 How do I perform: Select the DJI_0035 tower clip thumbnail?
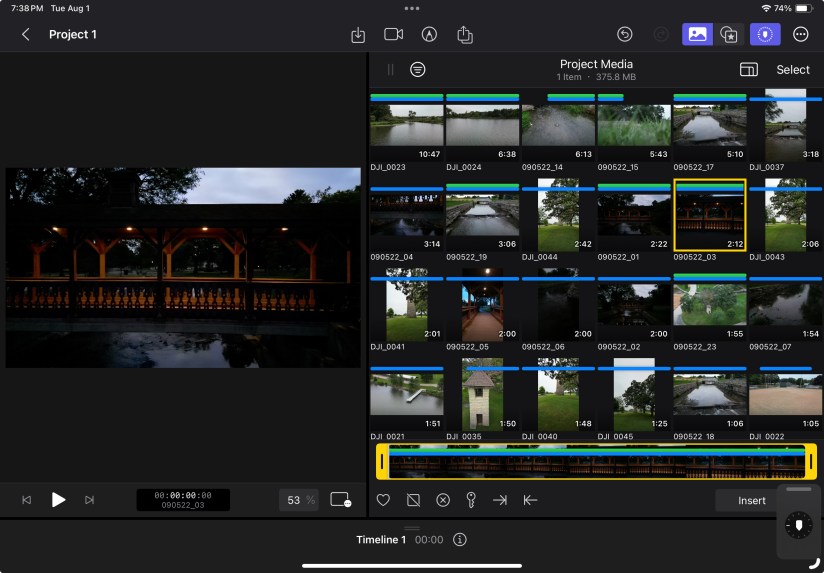point(482,396)
